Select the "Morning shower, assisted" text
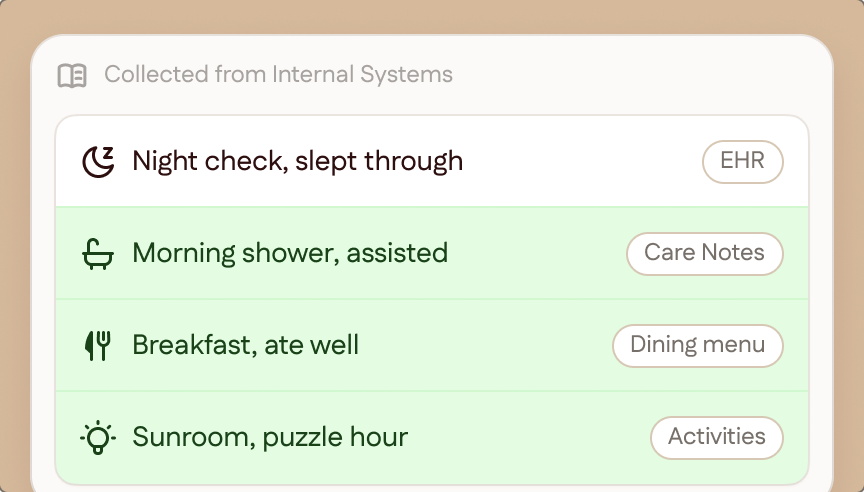Screen dimensions: 864x492 coord(290,253)
